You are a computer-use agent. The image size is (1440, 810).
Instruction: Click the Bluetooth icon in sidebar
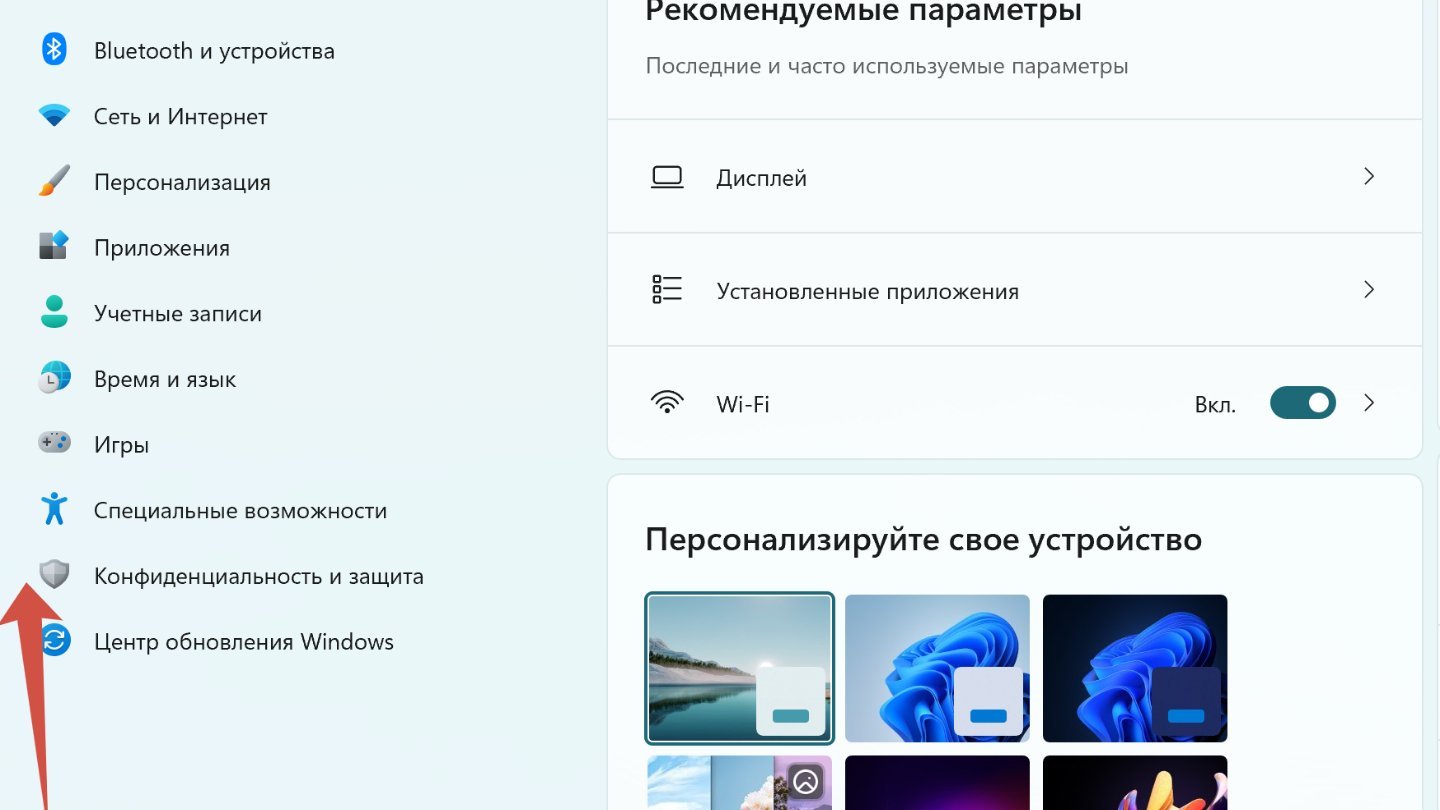pos(54,49)
